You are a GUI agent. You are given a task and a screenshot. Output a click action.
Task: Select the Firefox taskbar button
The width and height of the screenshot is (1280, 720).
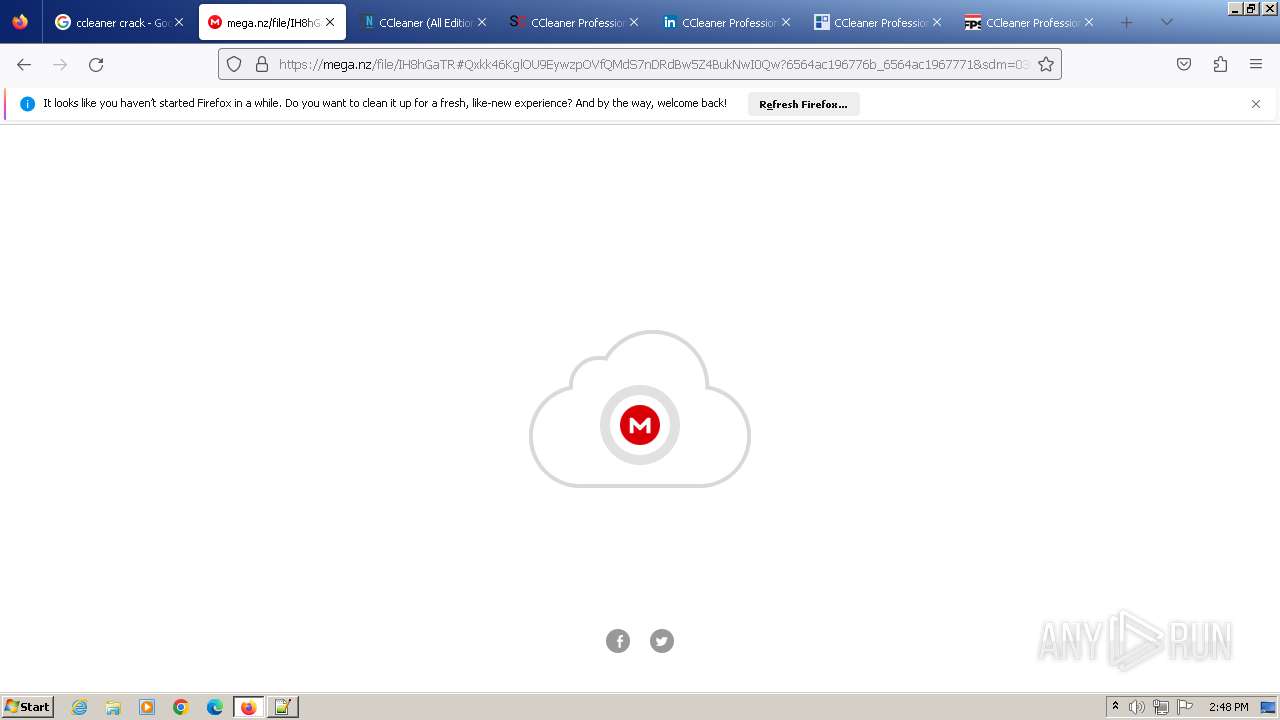tap(248, 707)
